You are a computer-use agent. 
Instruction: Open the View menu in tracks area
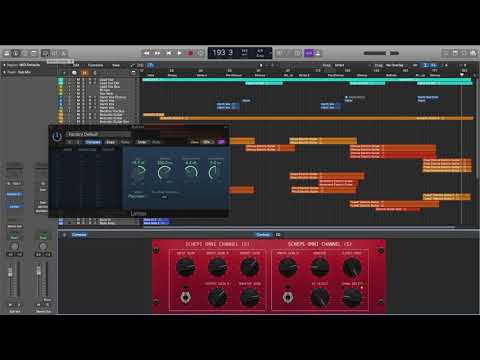(116, 65)
